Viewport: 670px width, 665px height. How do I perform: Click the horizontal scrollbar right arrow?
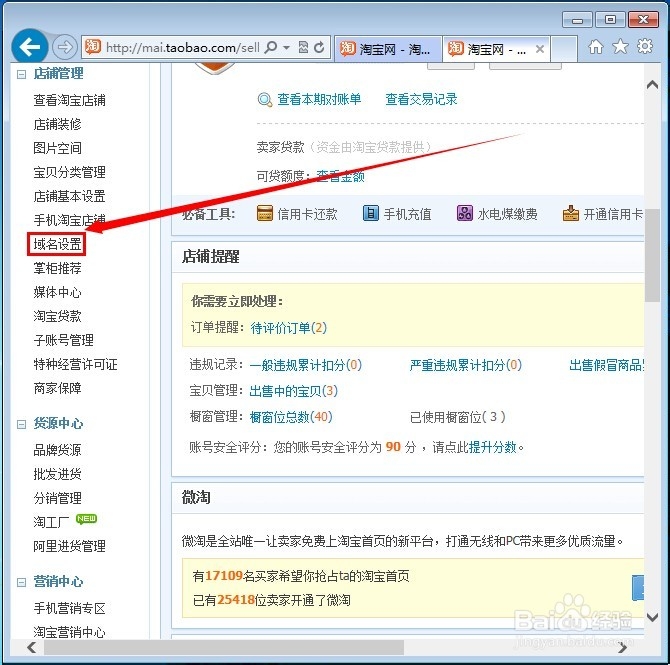click(x=623, y=647)
